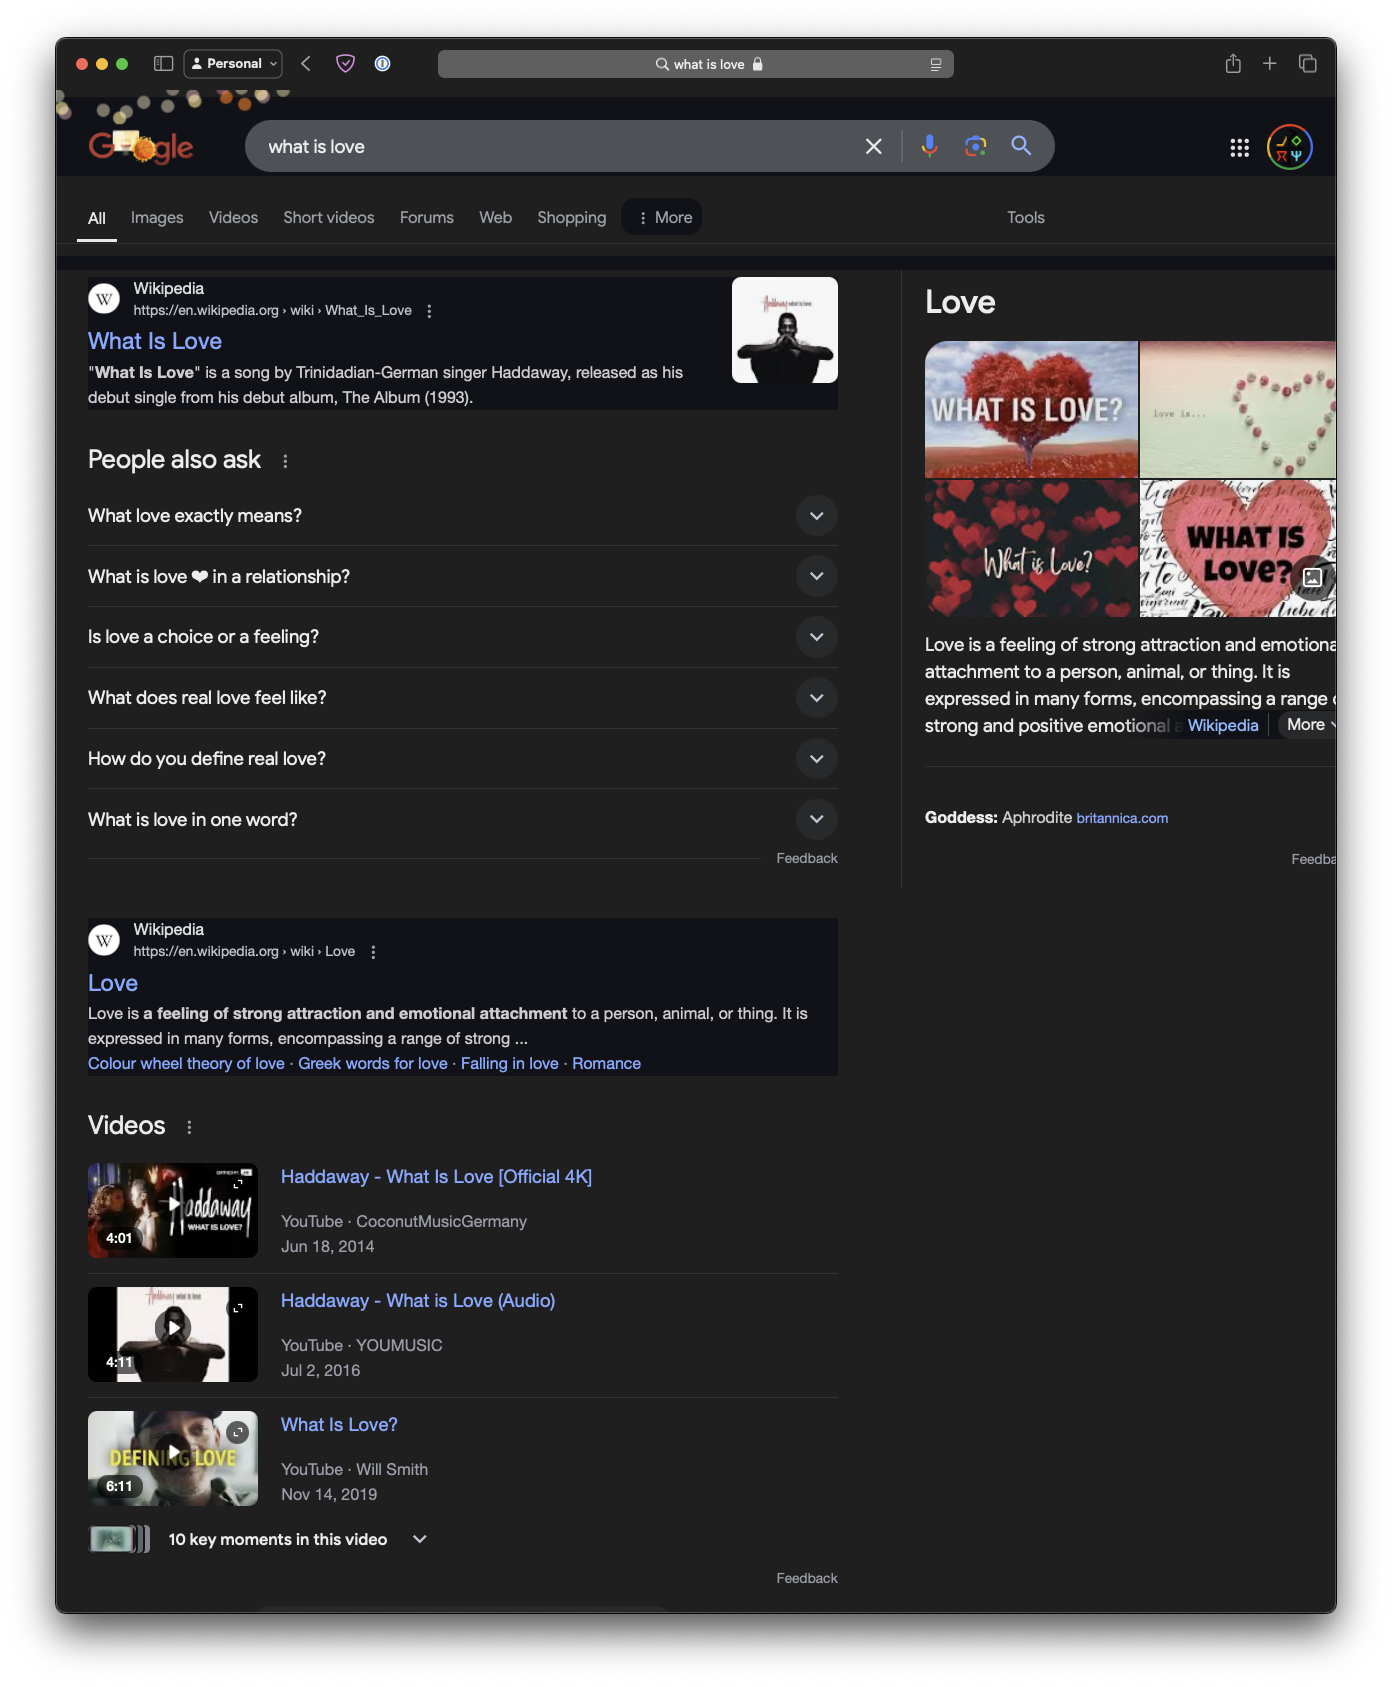
Task: Open the reader view icon in address bar
Action: click(x=935, y=64)
